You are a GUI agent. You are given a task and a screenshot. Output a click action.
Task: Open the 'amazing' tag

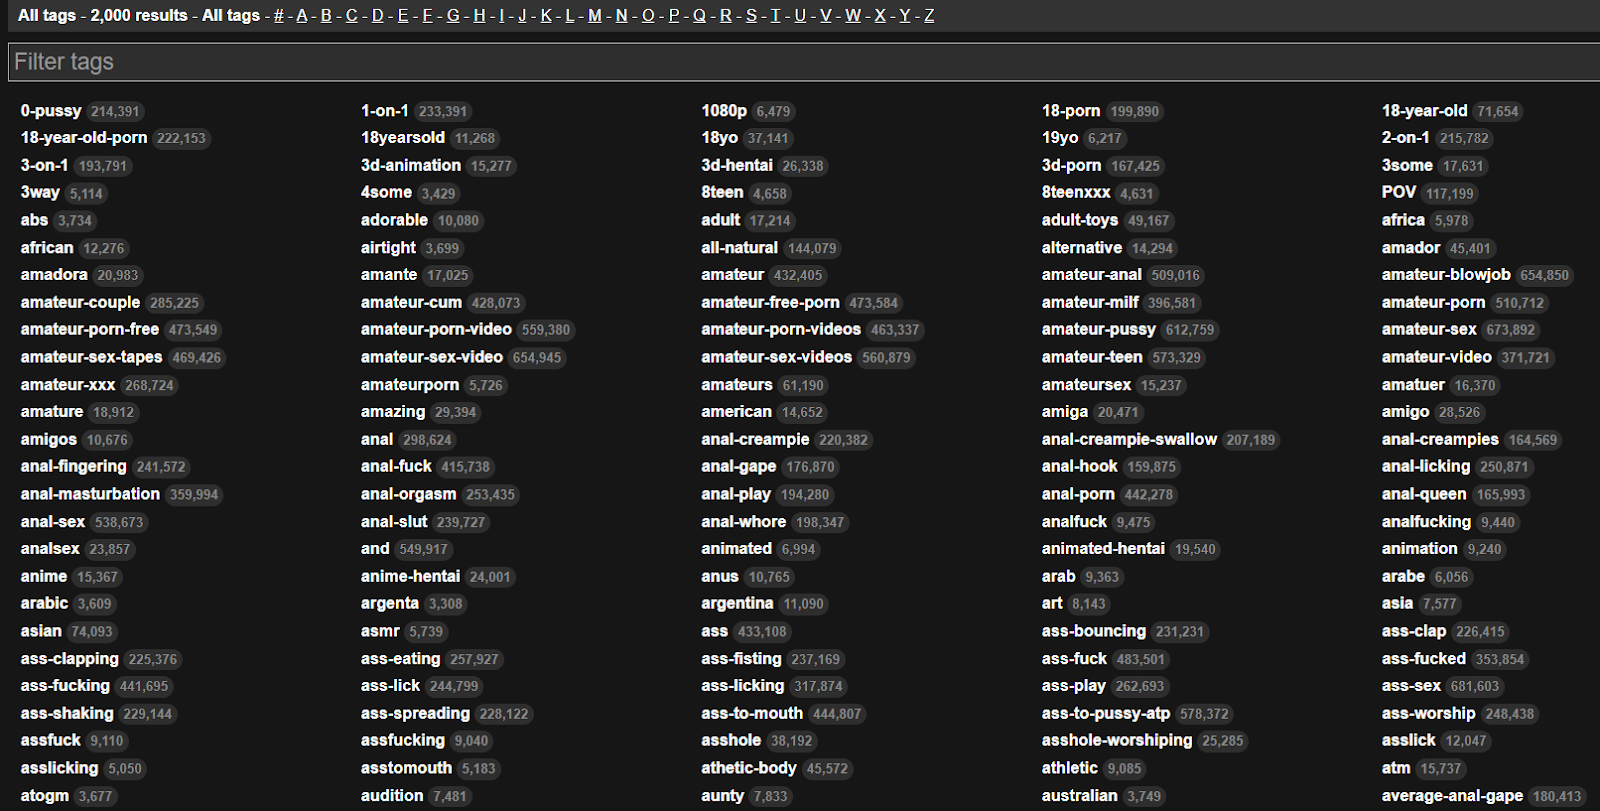pos(393,412)
